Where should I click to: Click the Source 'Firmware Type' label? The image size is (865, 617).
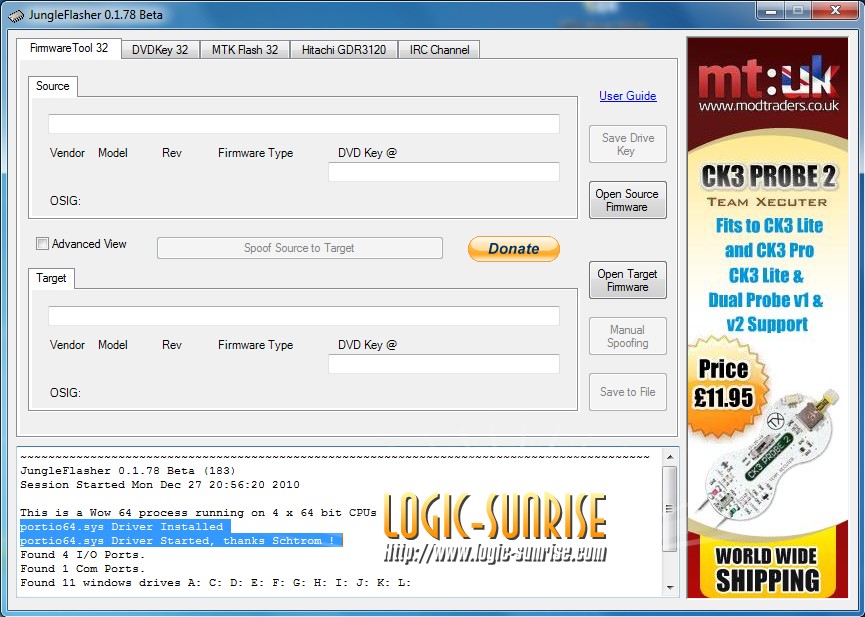pos(255,153)
